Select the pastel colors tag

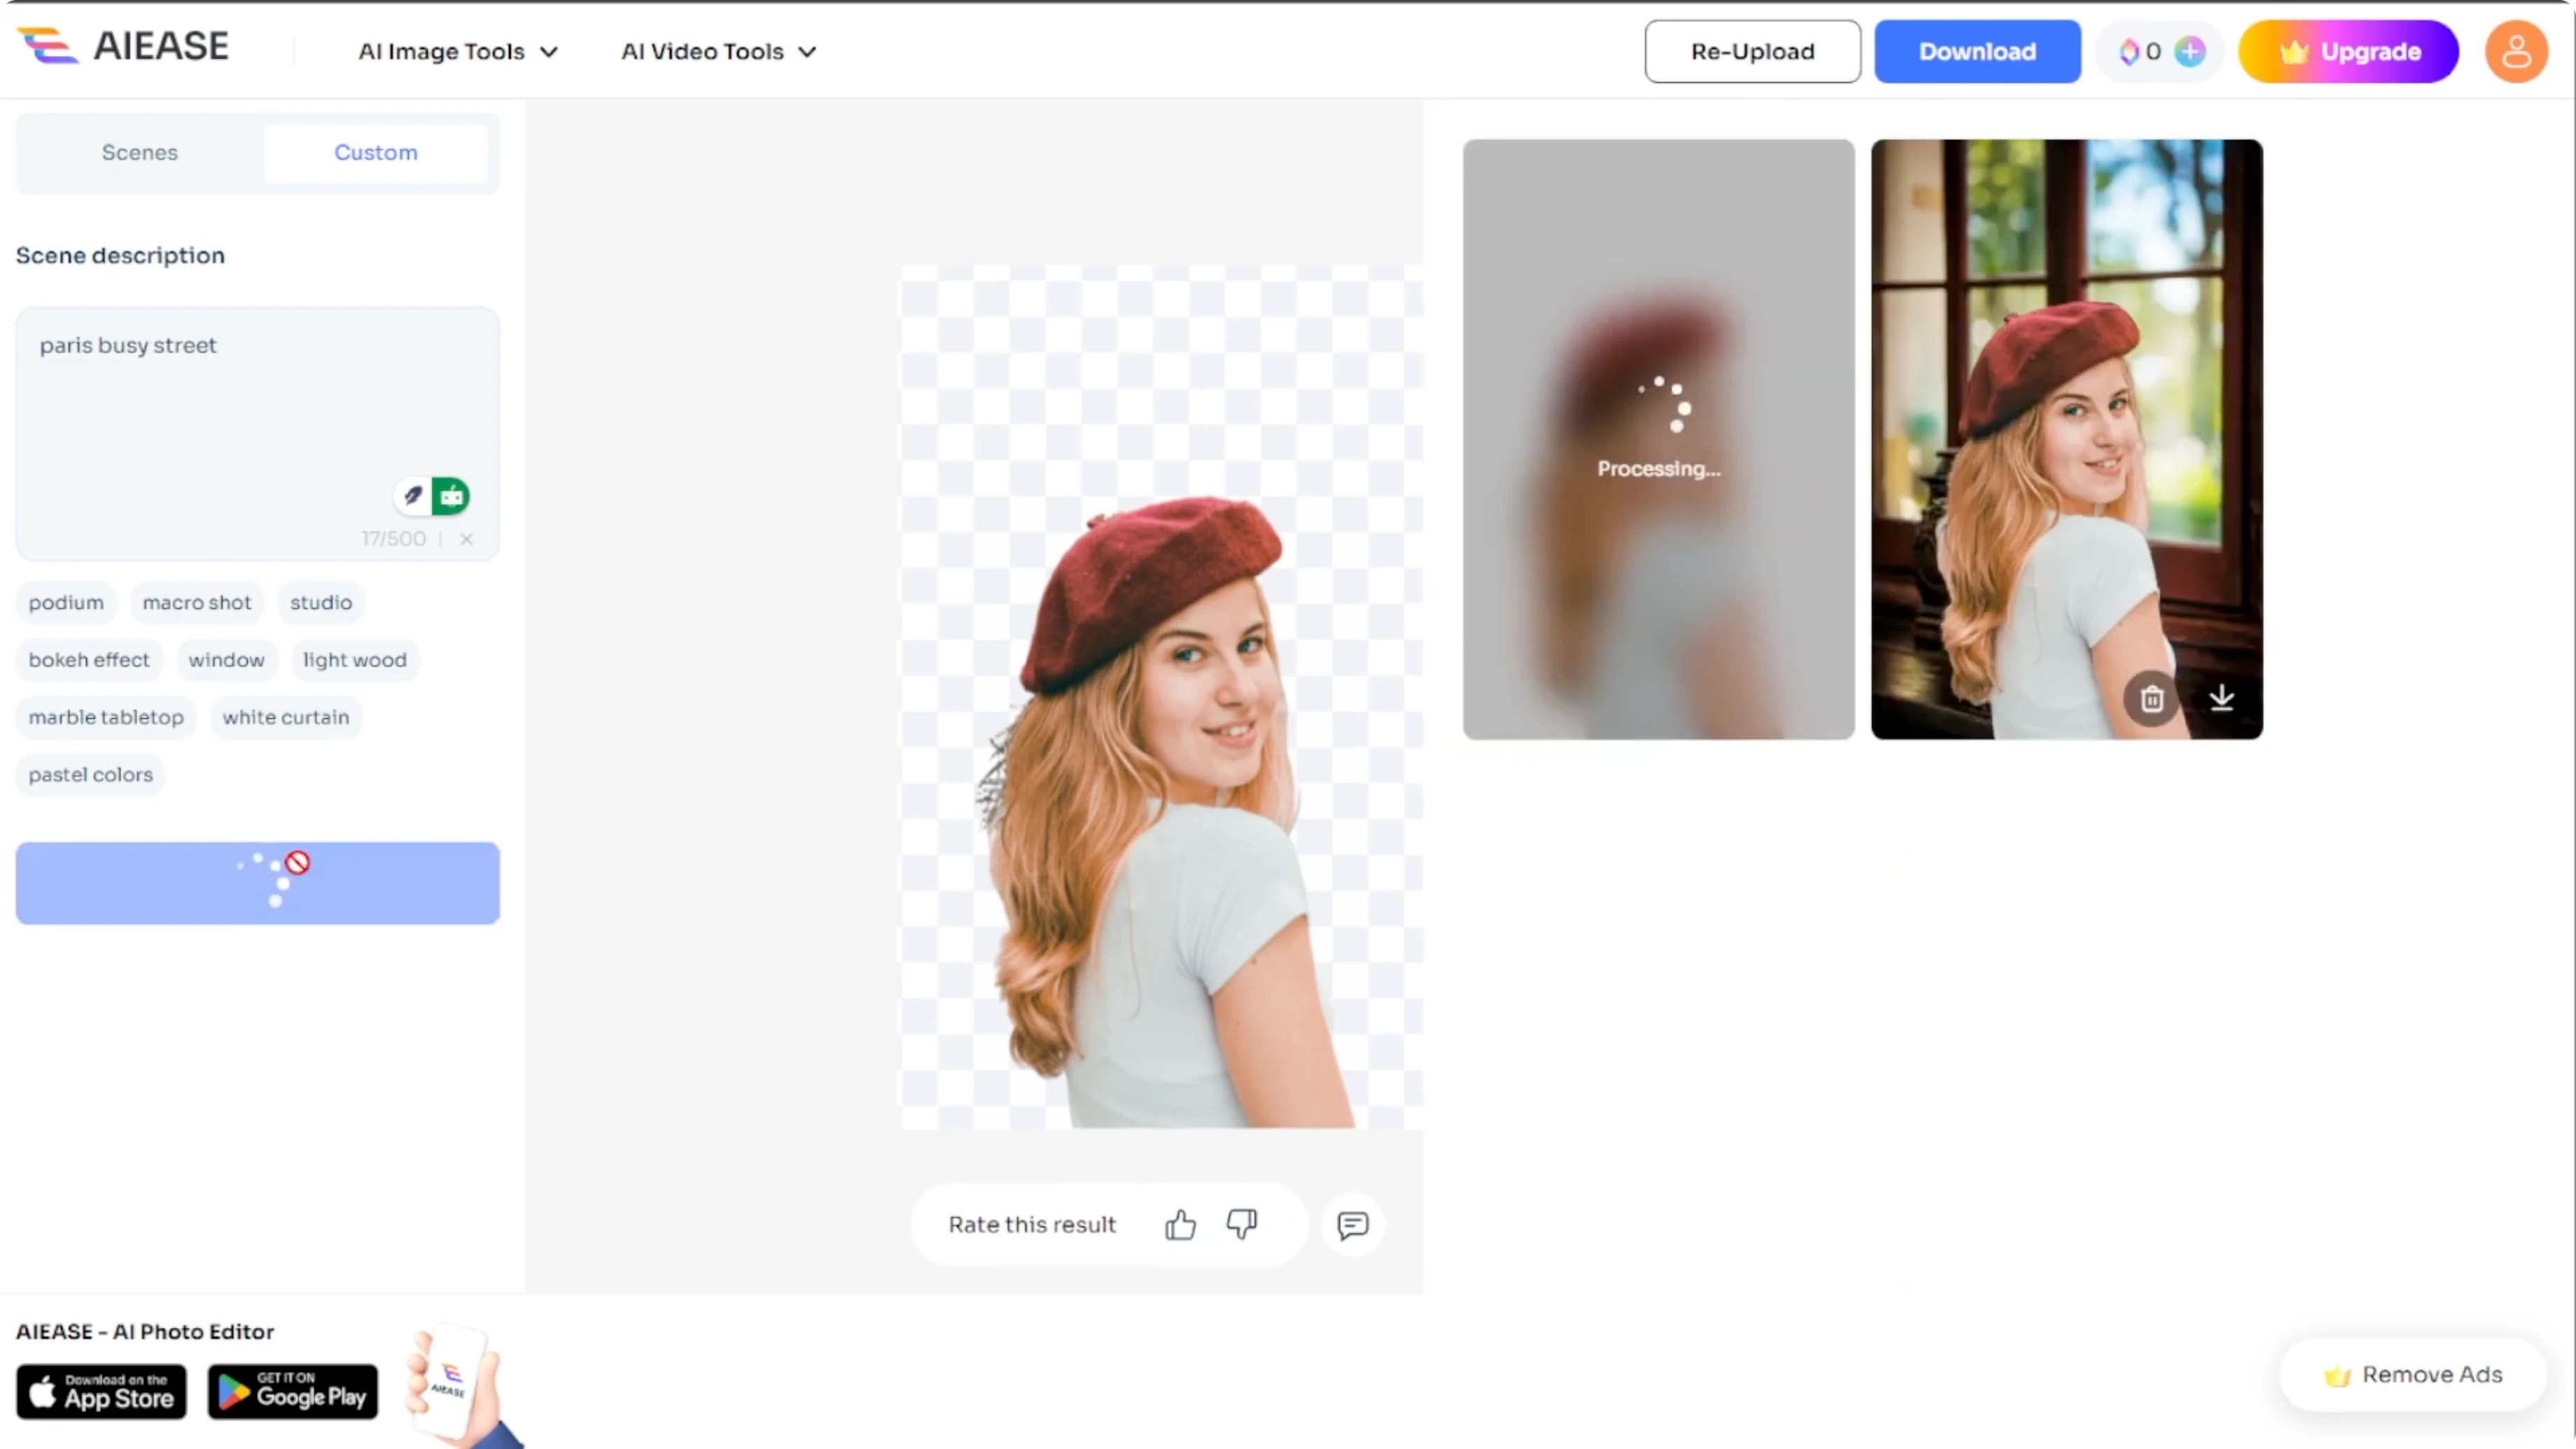[x=91, y=774]
